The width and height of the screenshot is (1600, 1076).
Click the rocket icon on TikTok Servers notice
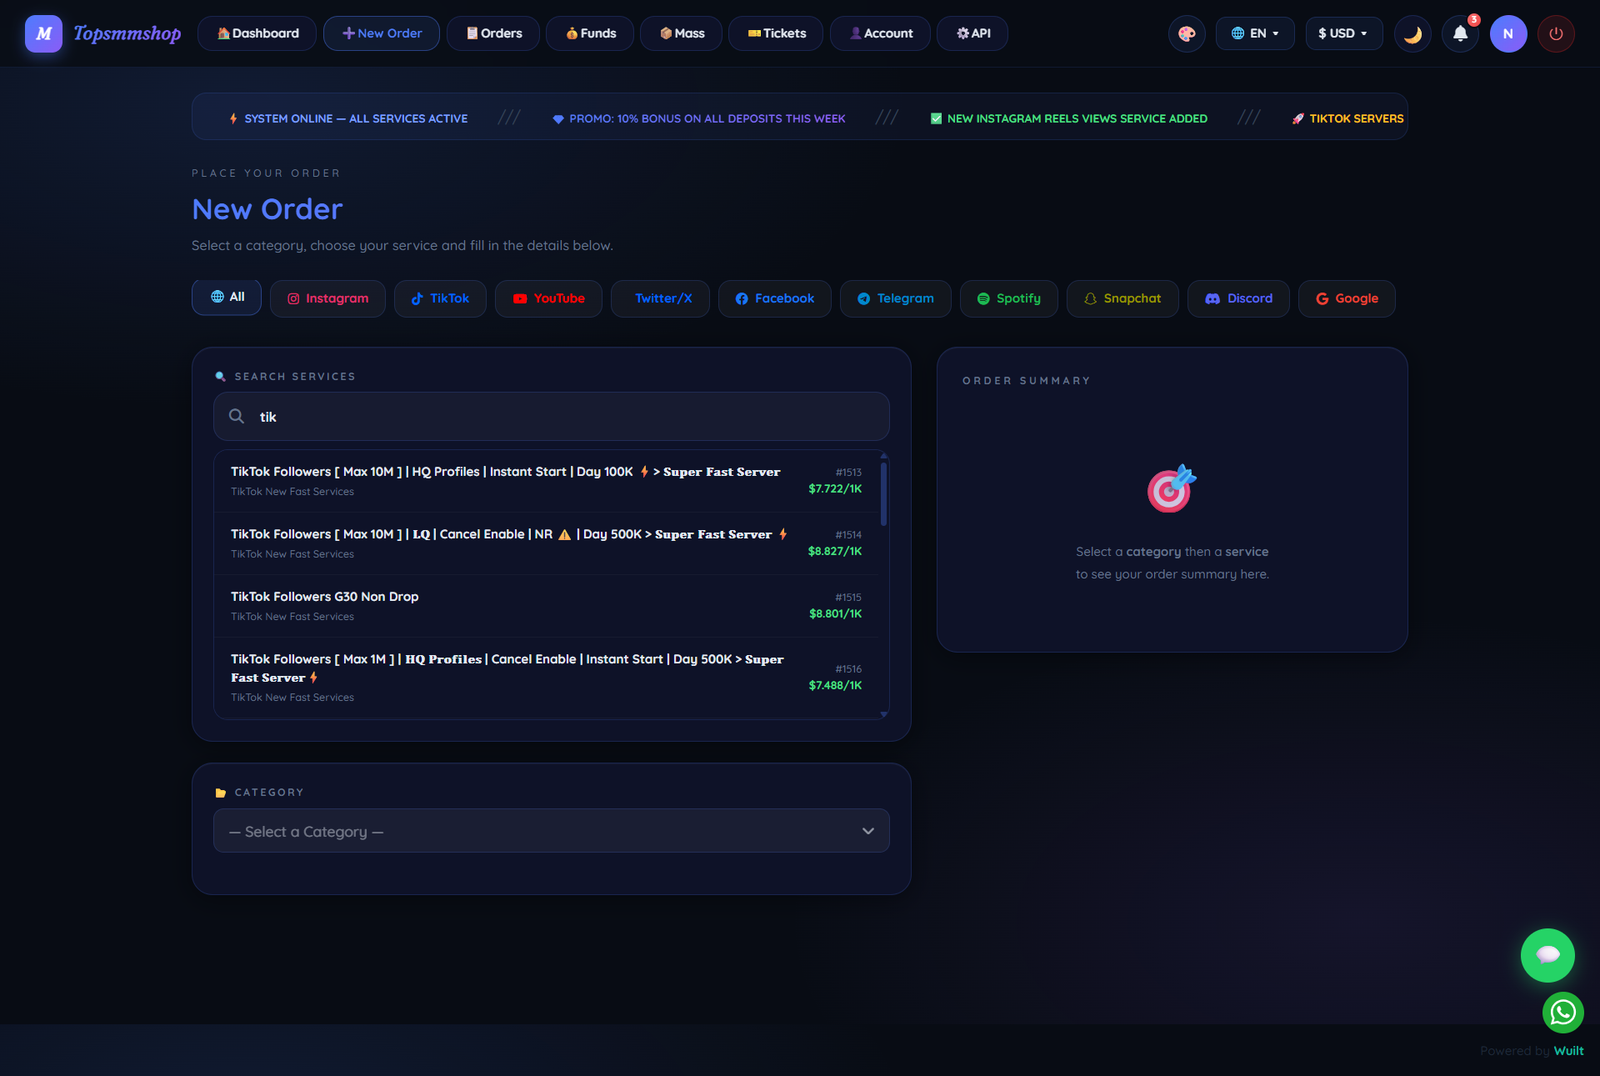pyautogui.click(x=1298, y=118)
